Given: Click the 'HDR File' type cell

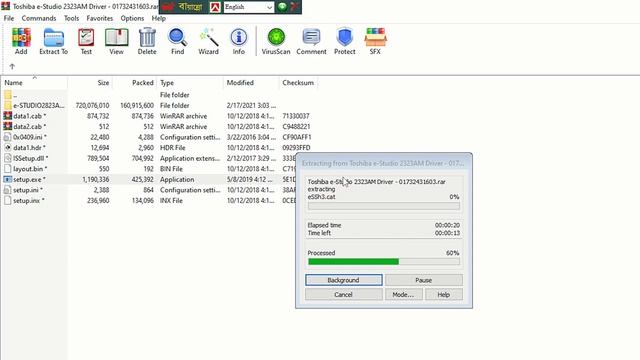Looking at the screenshot, I should tap(173, 148).
